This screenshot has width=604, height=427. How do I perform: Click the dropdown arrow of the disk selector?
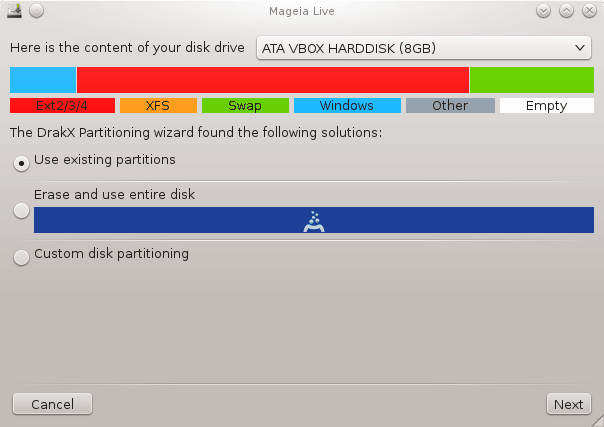(580, 48)
